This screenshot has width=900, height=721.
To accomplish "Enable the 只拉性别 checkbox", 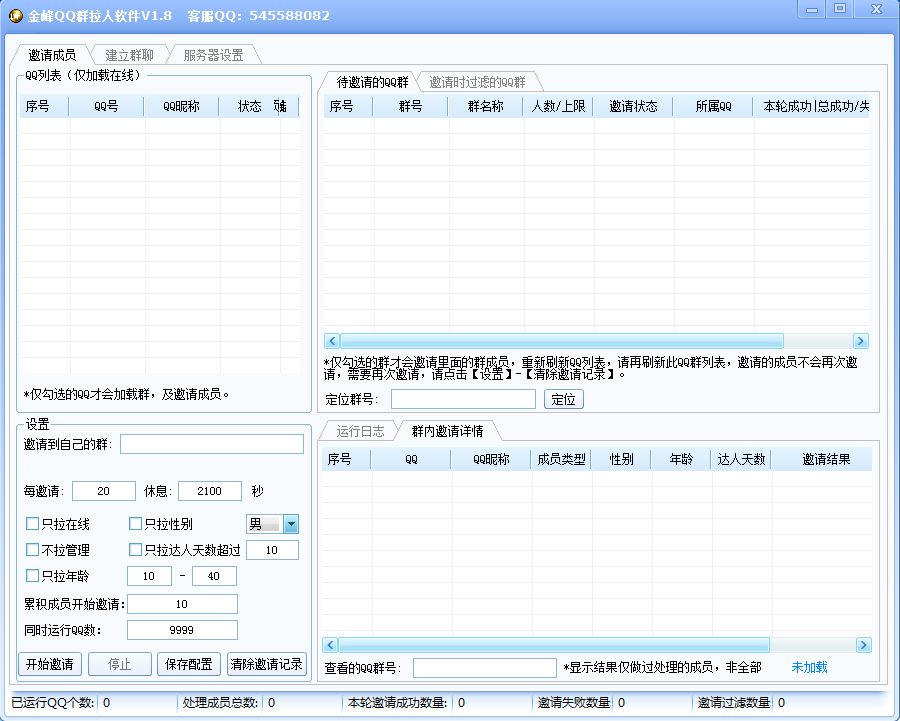I will 135,524.
